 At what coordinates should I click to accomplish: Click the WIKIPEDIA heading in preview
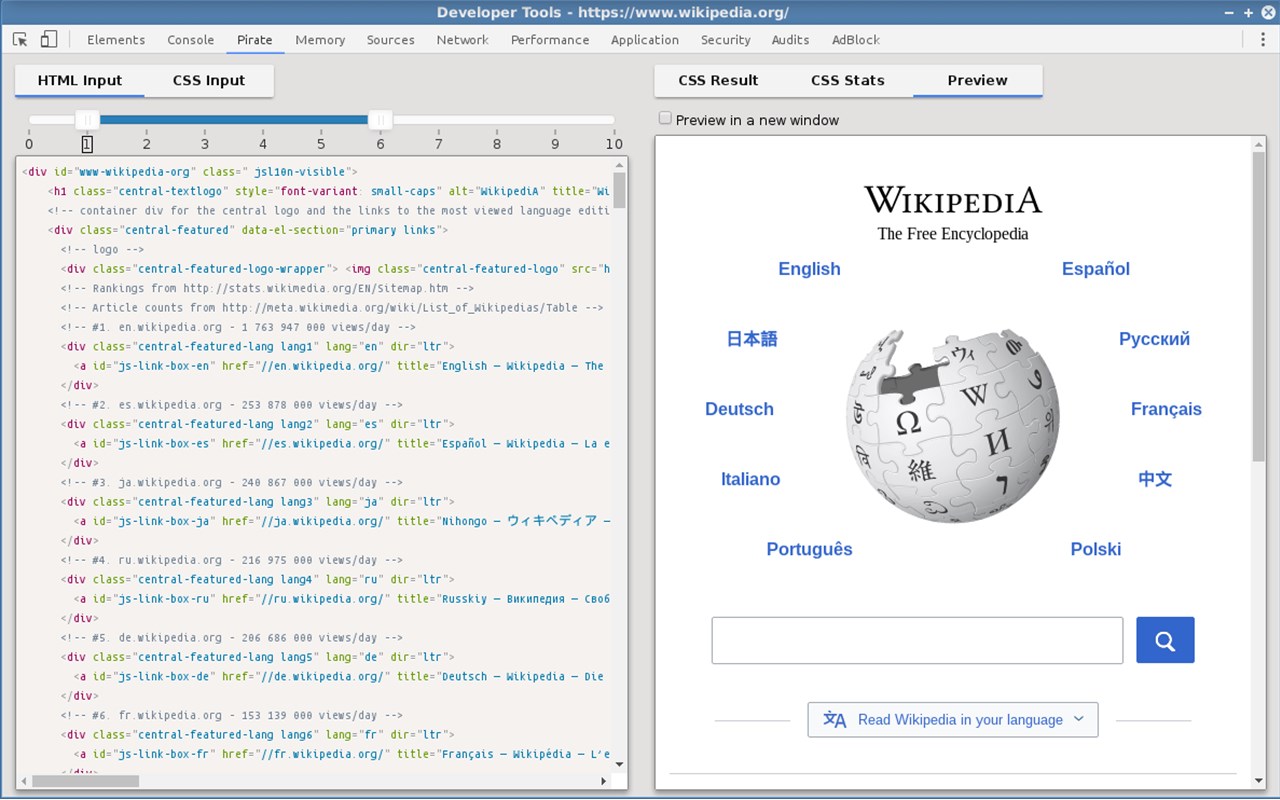(x=953, y=200)
